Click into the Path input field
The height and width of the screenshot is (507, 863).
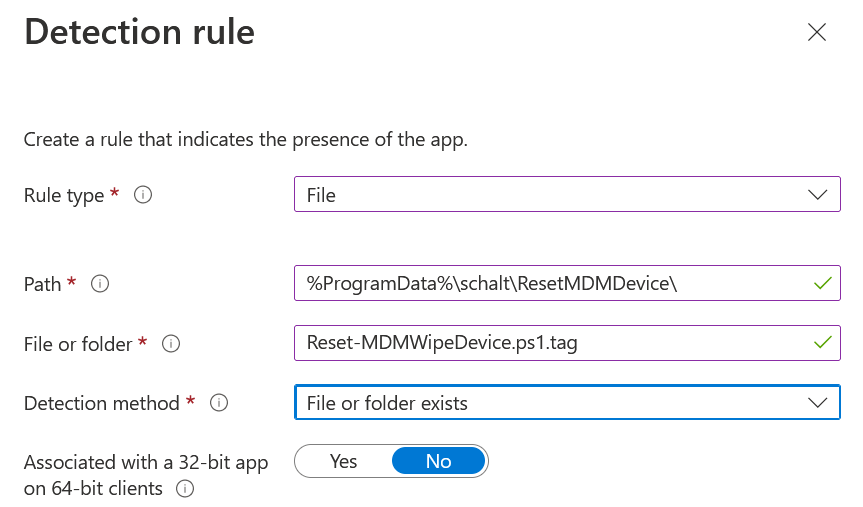[550, 283]
